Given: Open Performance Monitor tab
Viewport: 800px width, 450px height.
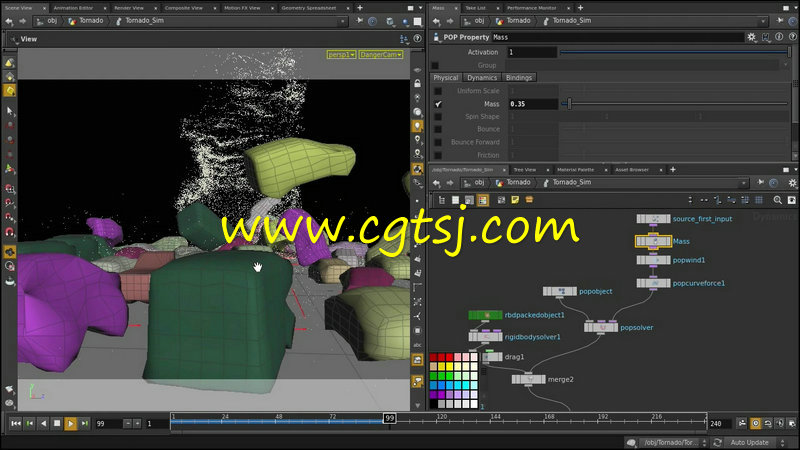Looking at the screenshot, I should click(532, 8).
